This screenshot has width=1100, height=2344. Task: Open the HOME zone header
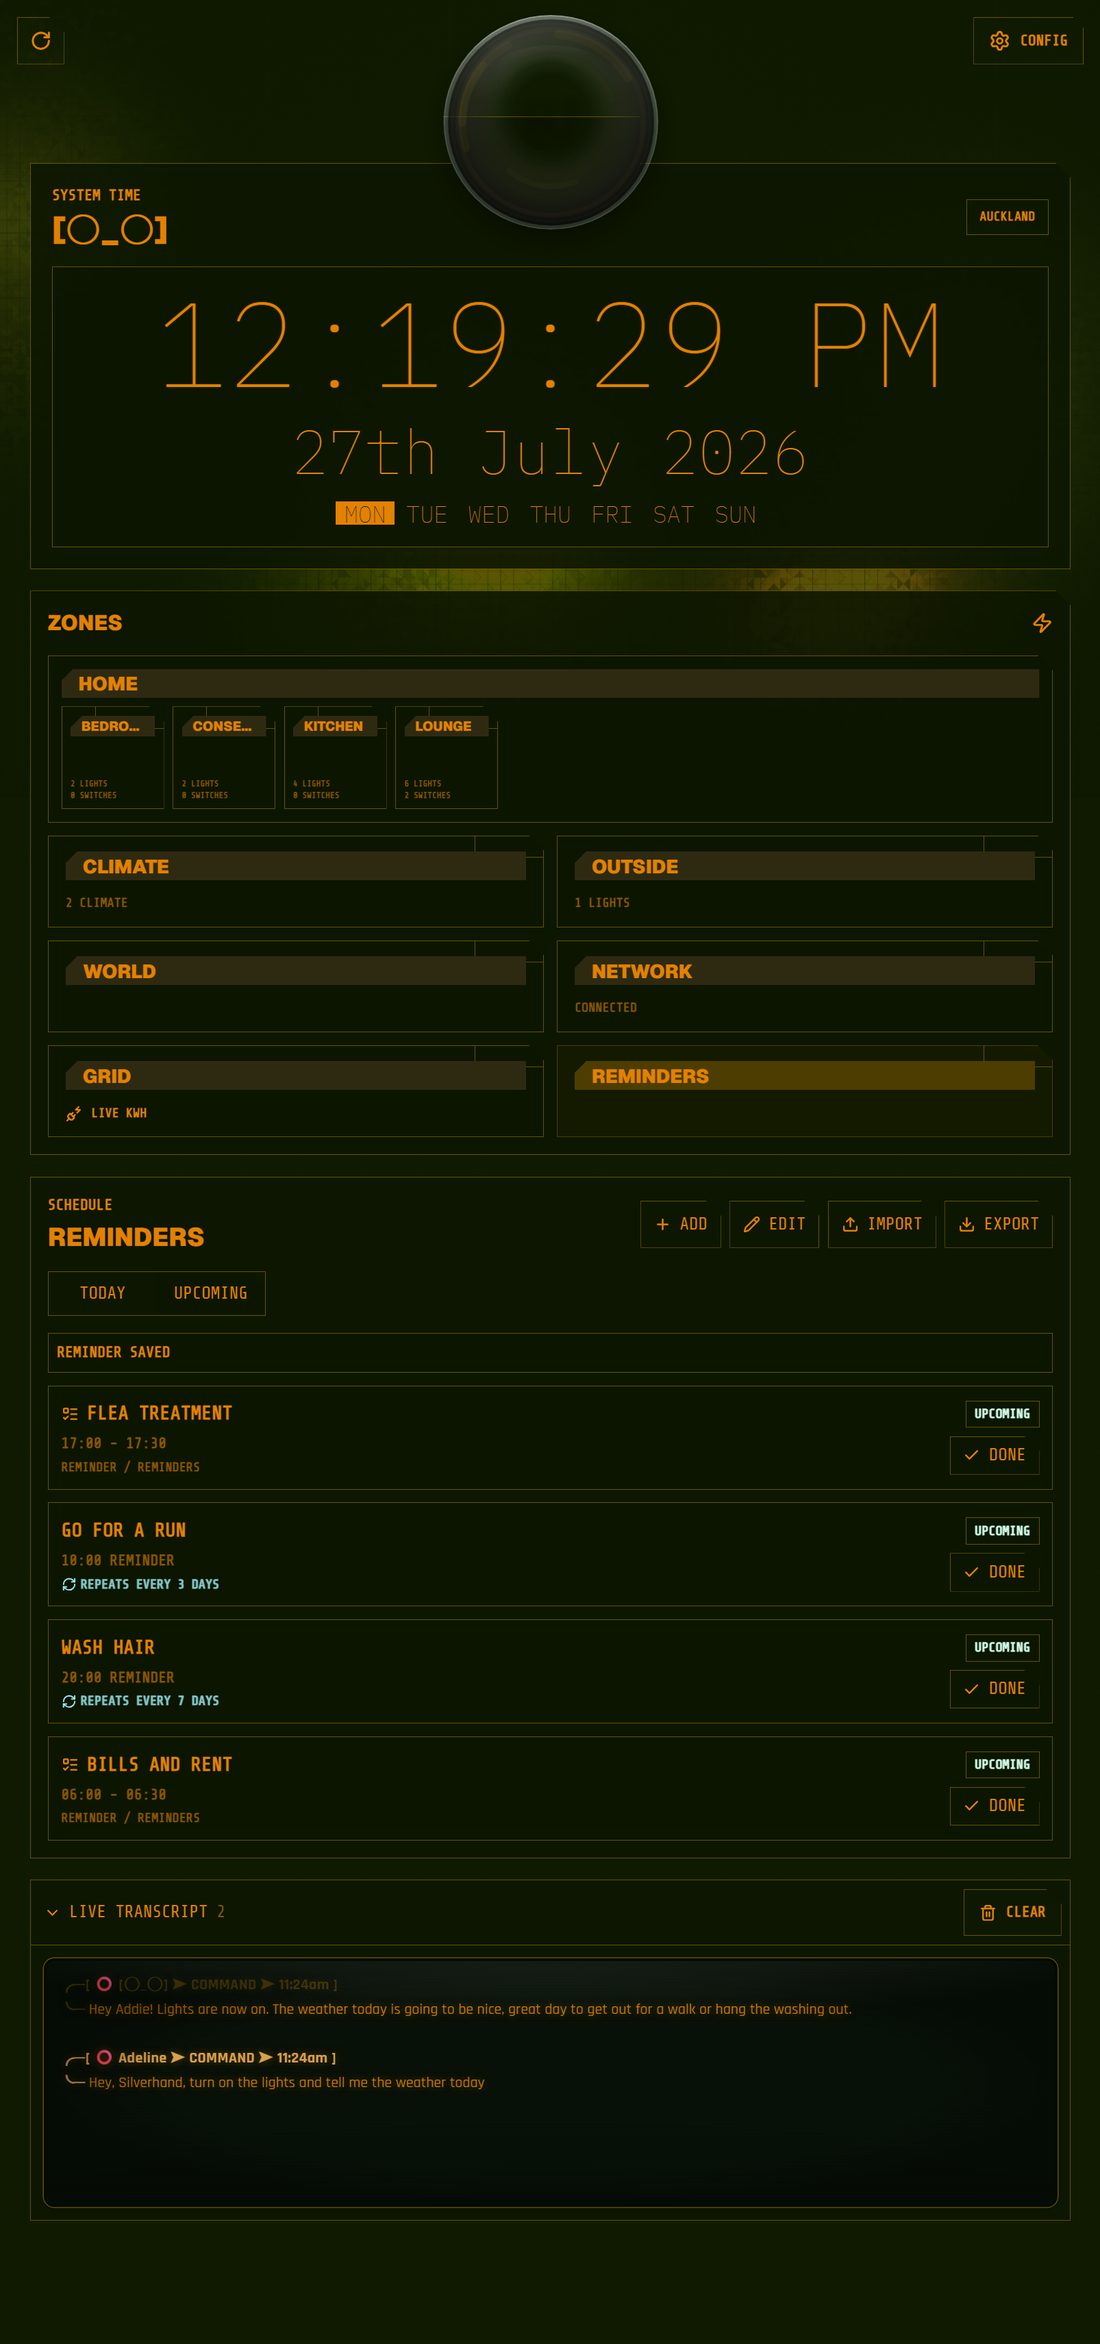[550, 684]
